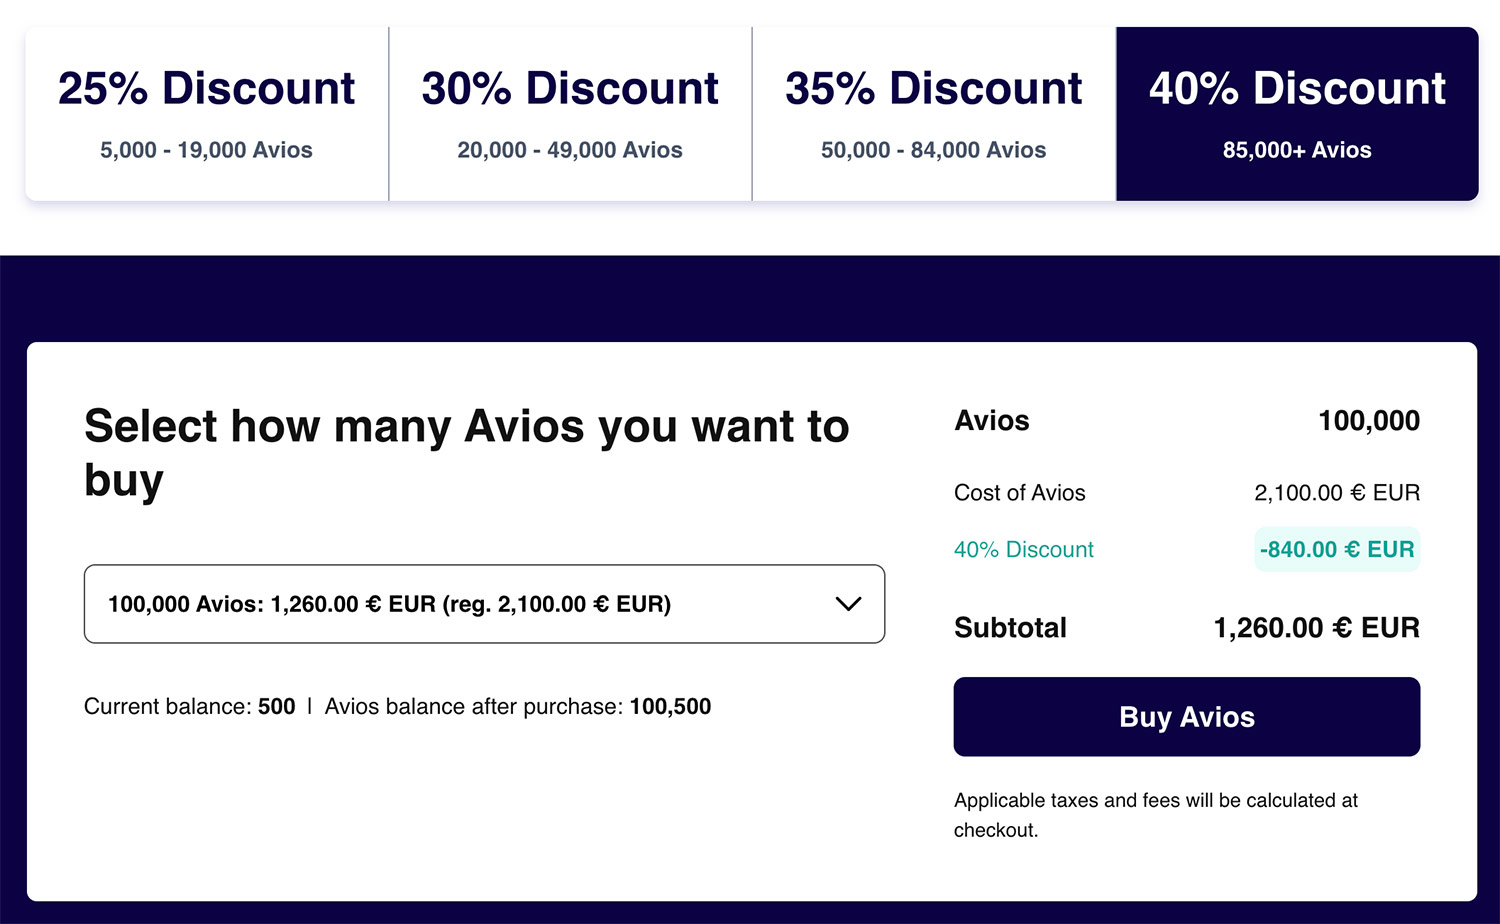Viewport: 1500px width, 924px height.
Task: Open the Avios quantity dropdown
Action: click(x=484, y=604)
